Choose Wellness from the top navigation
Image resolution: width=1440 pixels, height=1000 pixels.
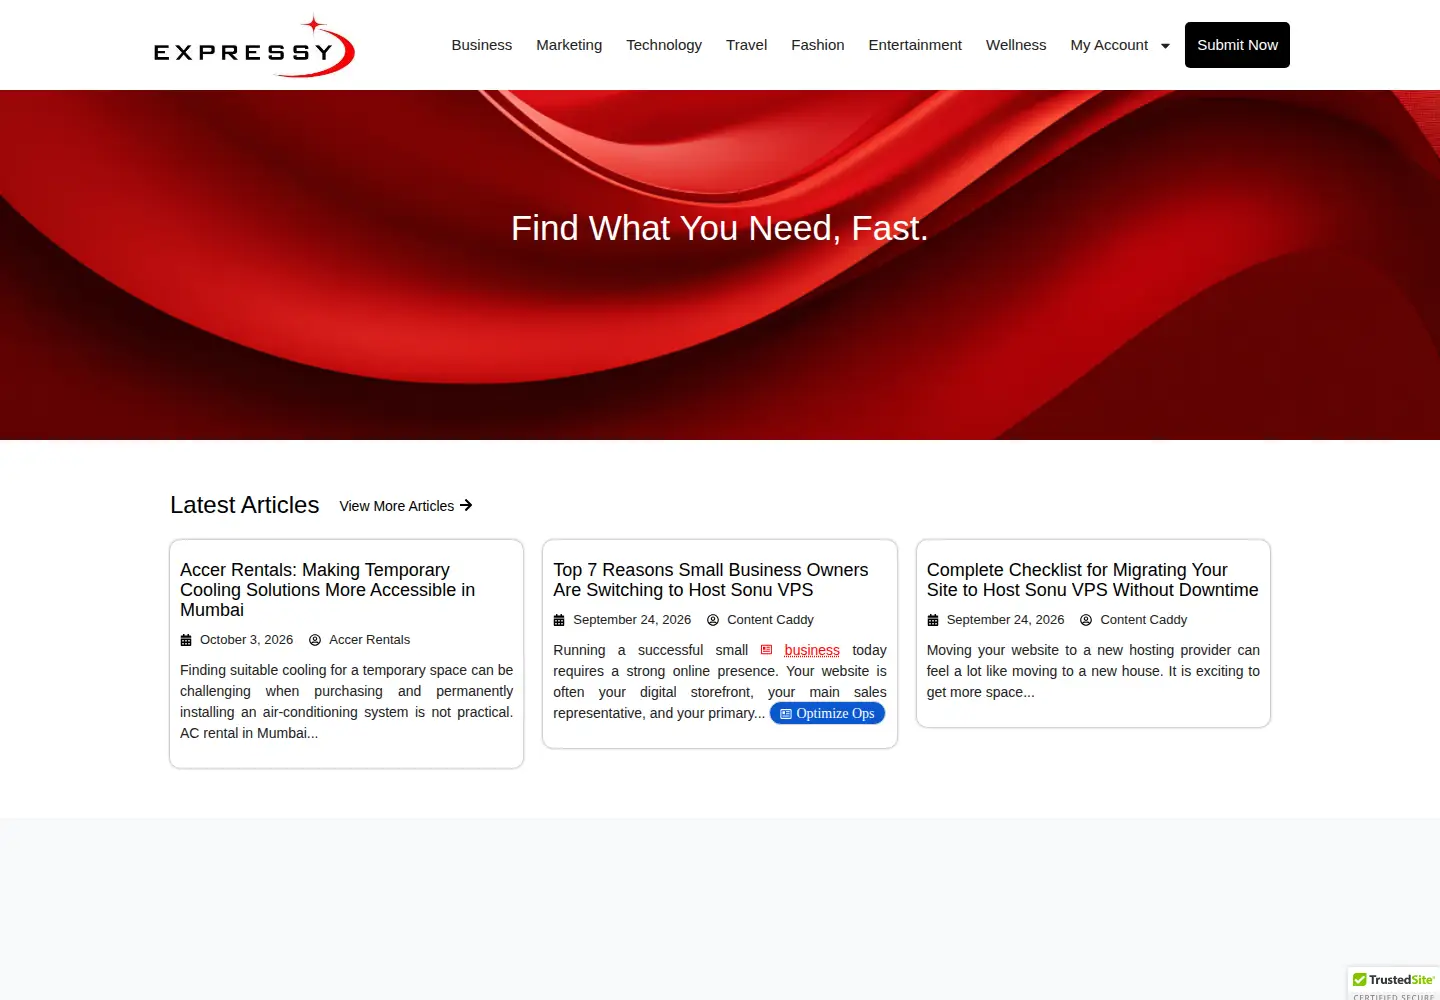click(1016, 45)
